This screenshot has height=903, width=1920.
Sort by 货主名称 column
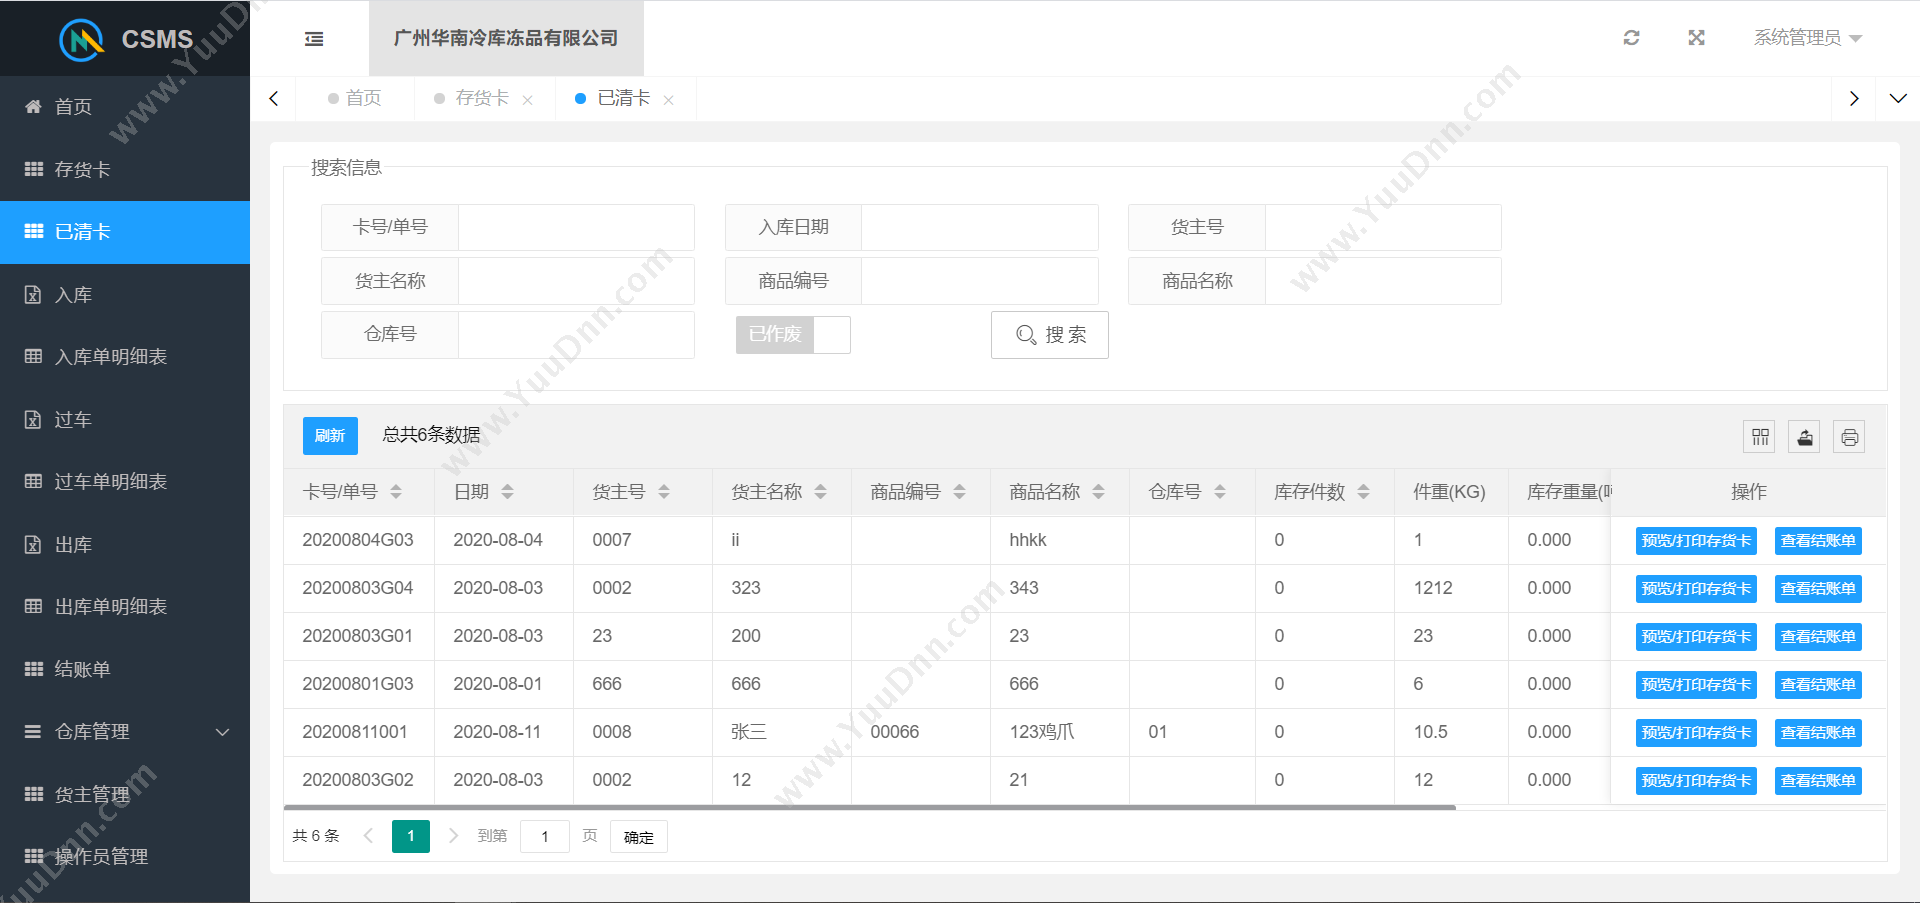pos(821,492)
